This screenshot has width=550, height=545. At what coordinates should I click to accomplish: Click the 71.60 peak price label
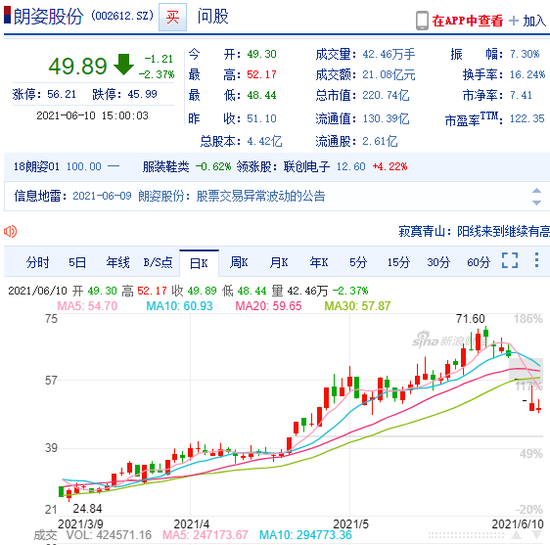coord(470,319)
